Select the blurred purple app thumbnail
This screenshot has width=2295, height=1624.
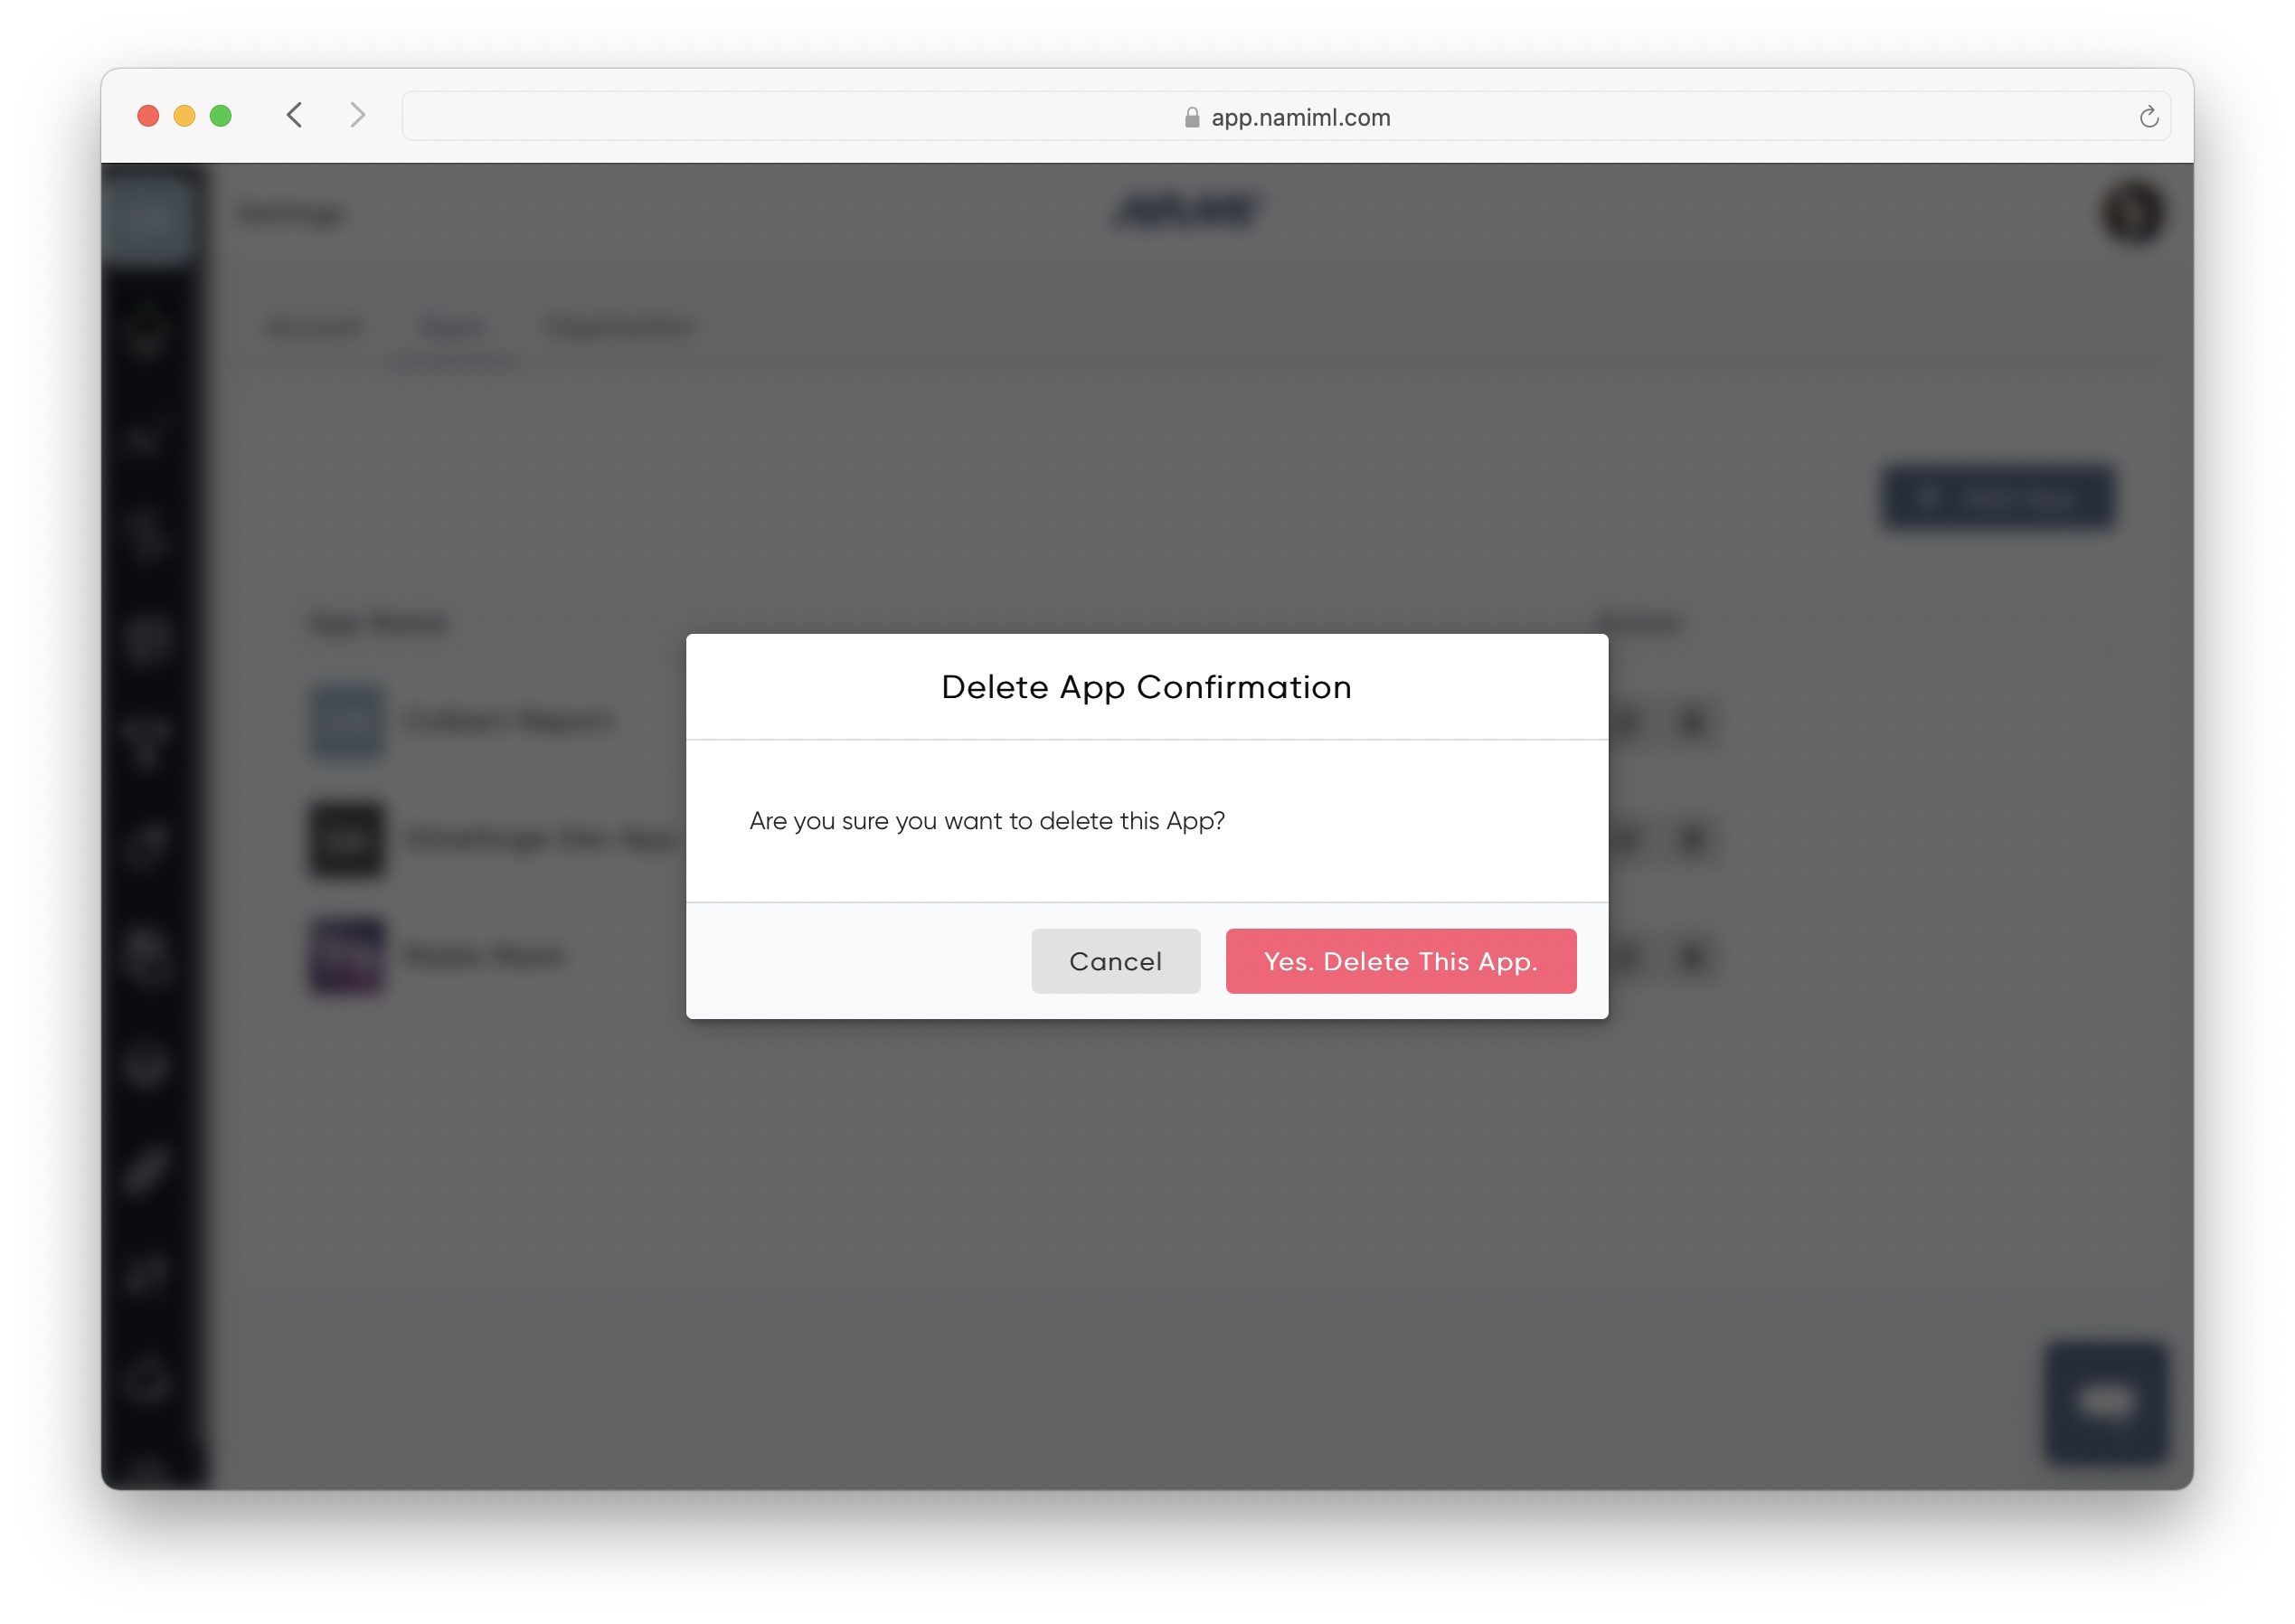(x=346, y=956)
